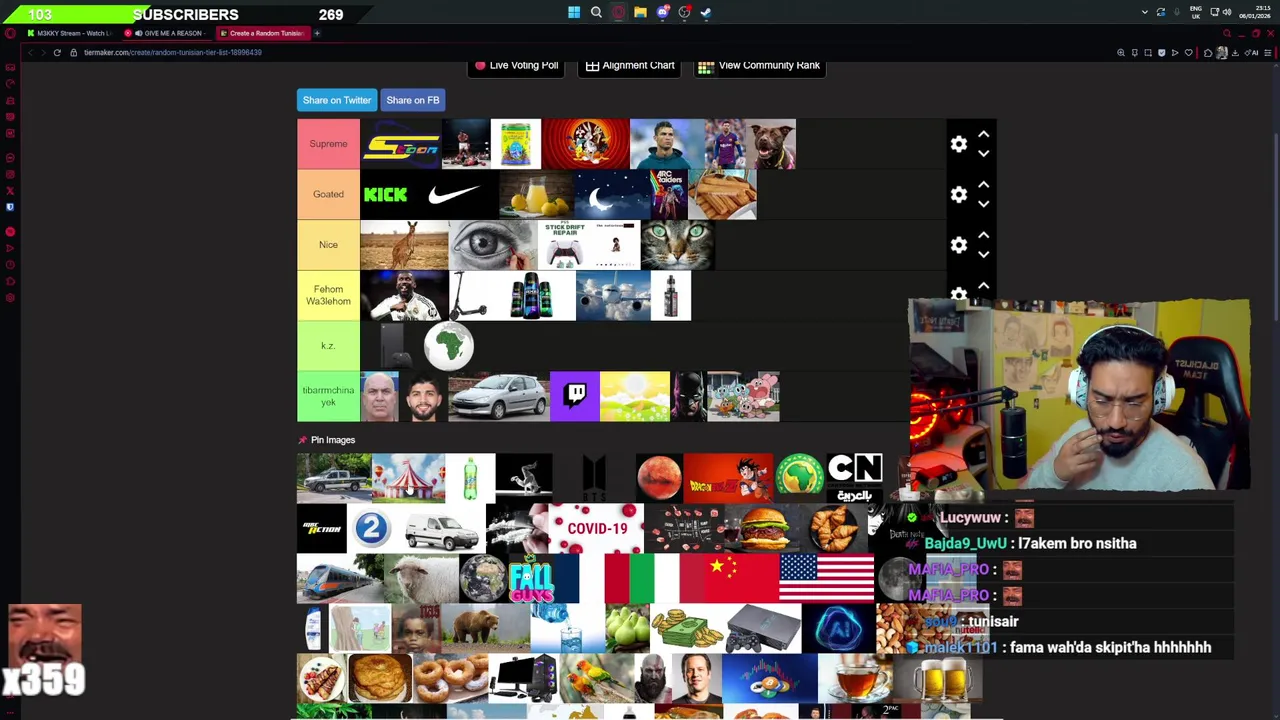The height and width of the screenshot is (720, 1280).
Task: Pick the white van image
Action: (441, 529)
